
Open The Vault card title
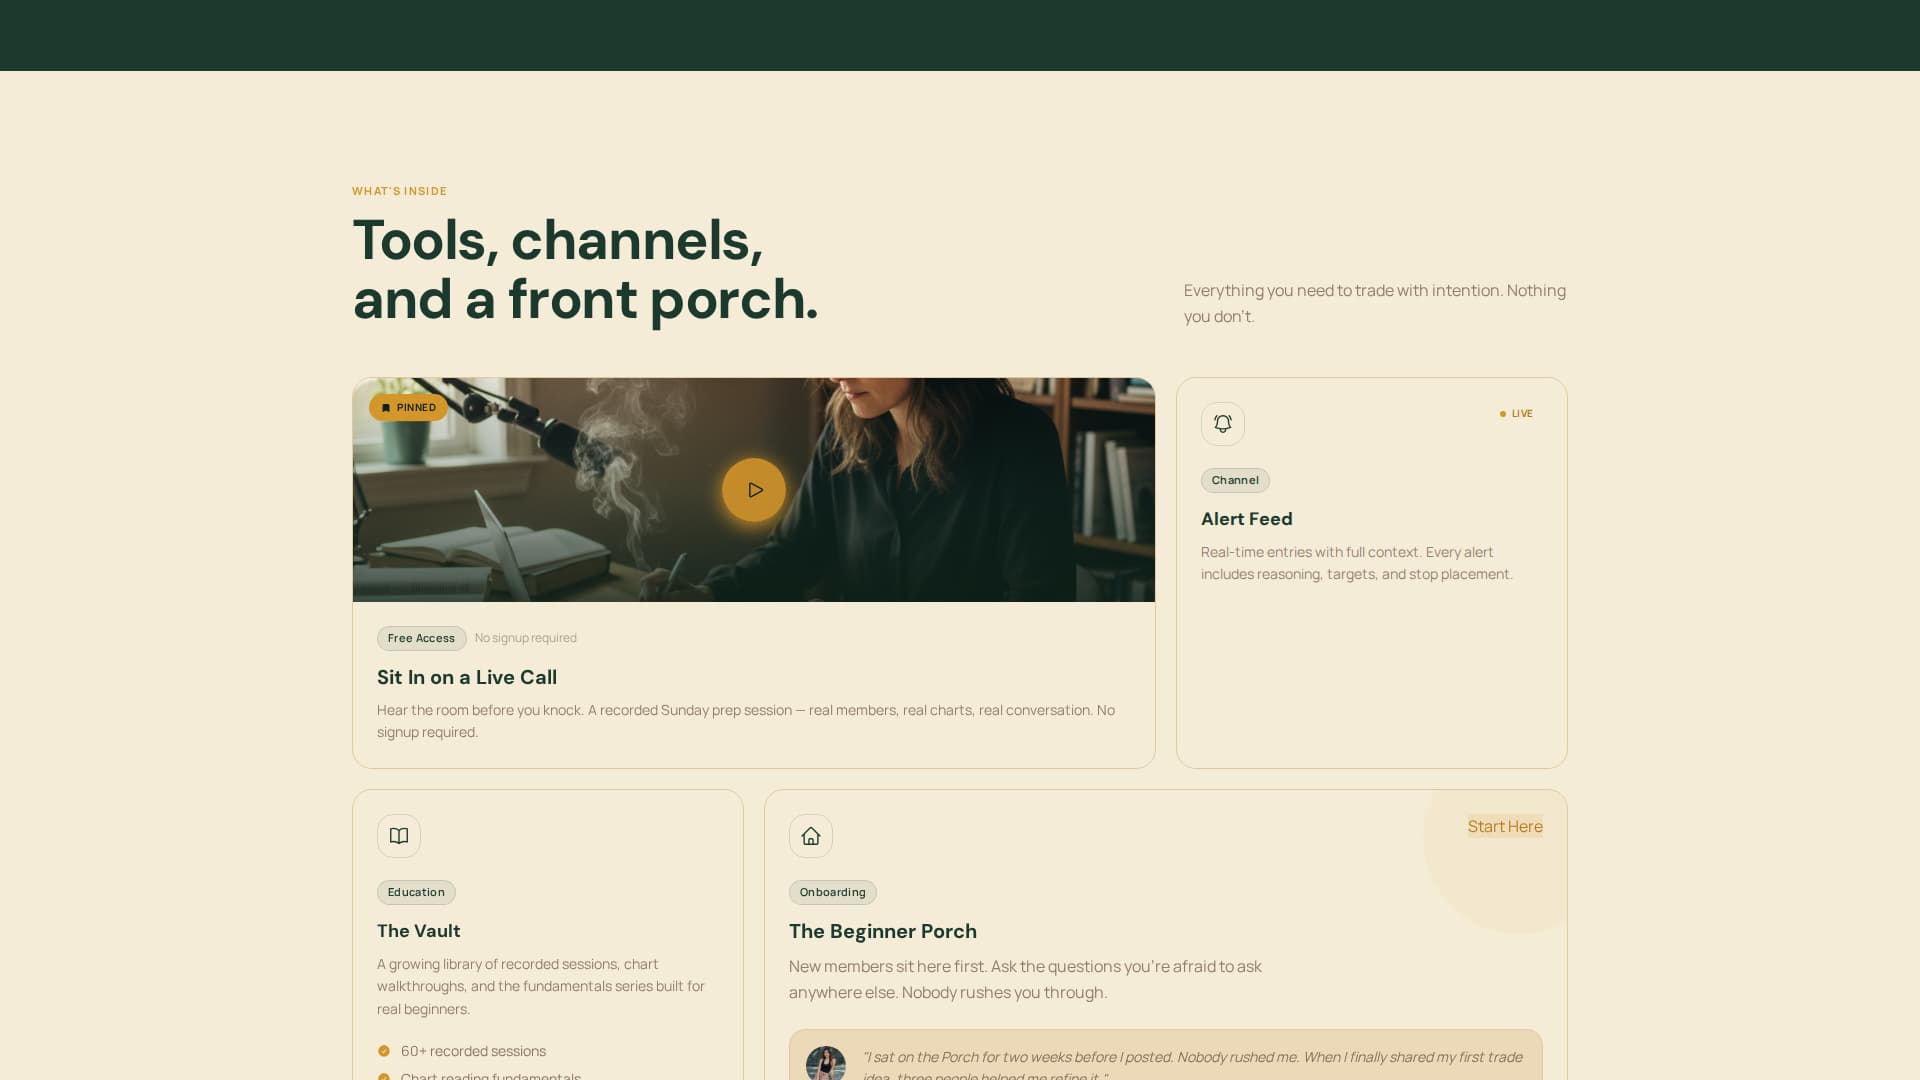tap(418, 931)
